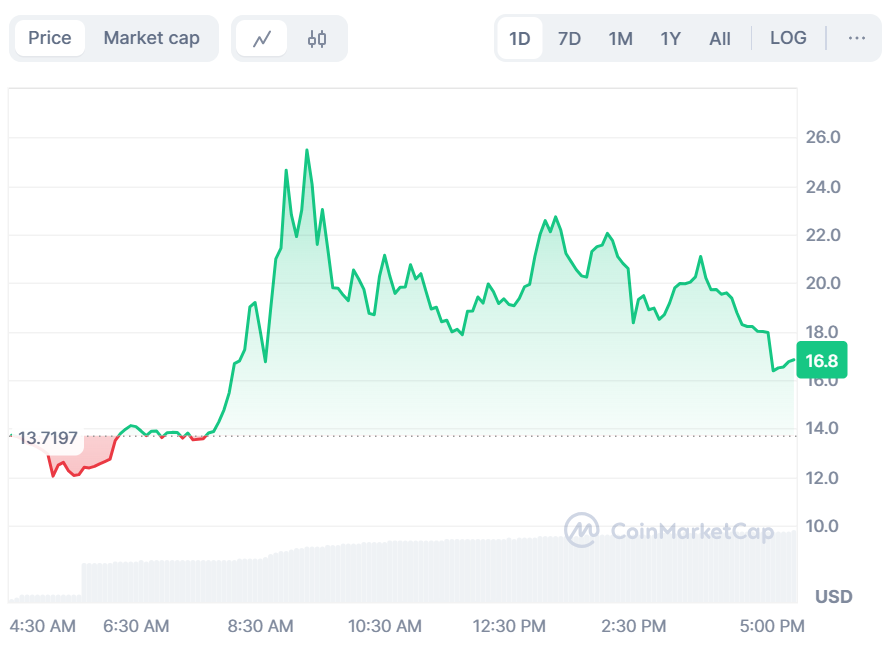
Task: Select the Market cap tab
Action: click(x=152, y=38)
